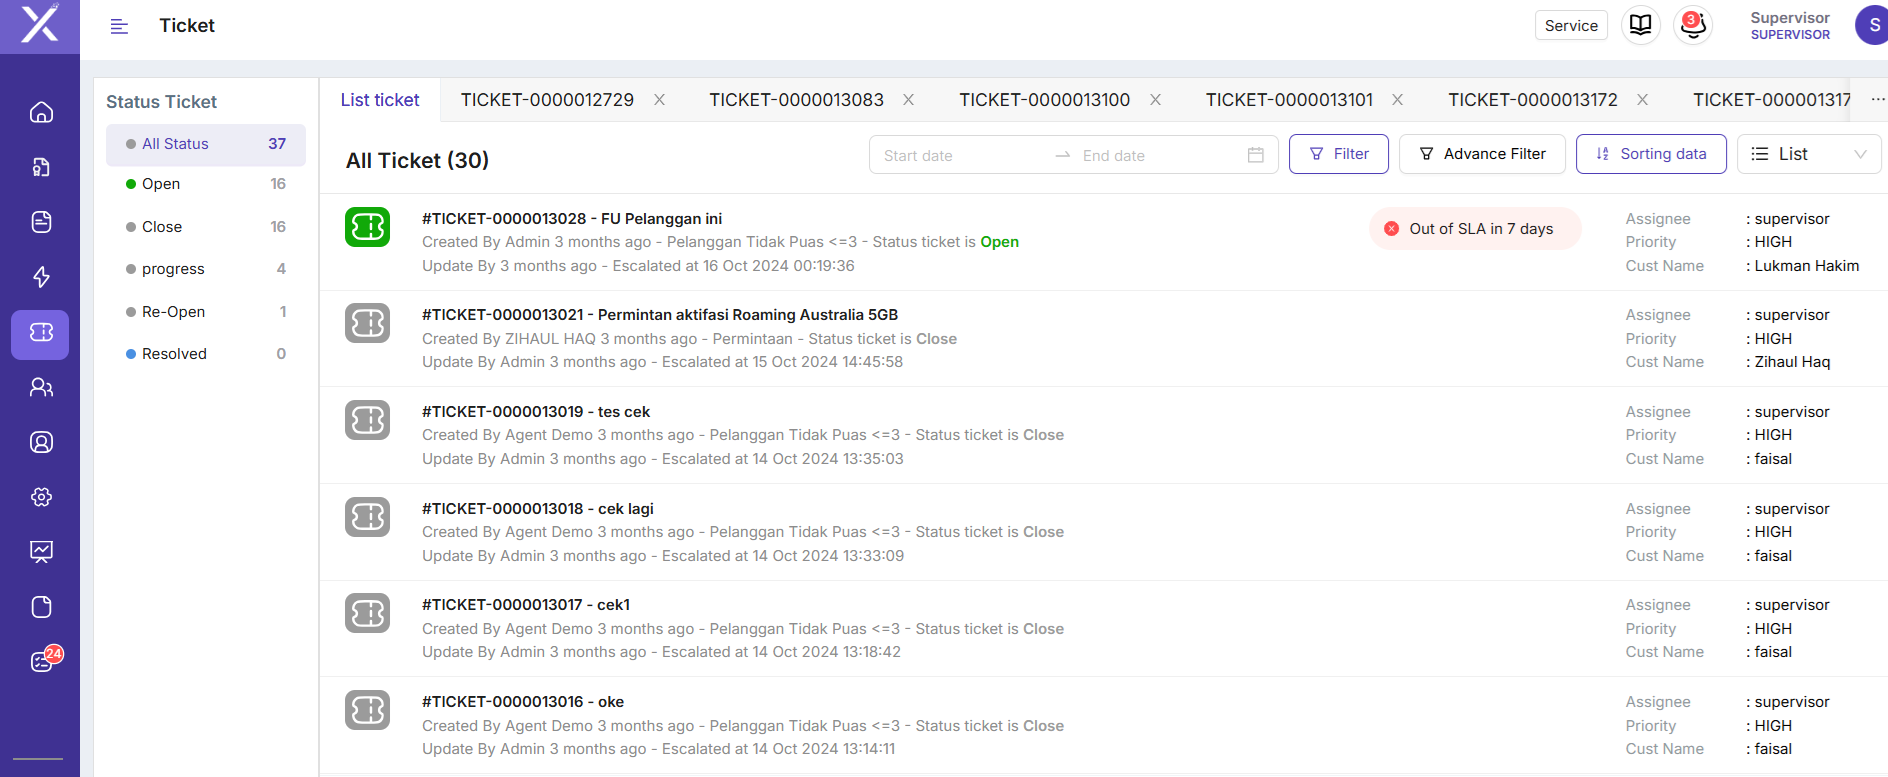This screenshot has height=777, width=1888.
Task: Switch to the TICKET-0000013083 tab
Action: pos(796,100)
